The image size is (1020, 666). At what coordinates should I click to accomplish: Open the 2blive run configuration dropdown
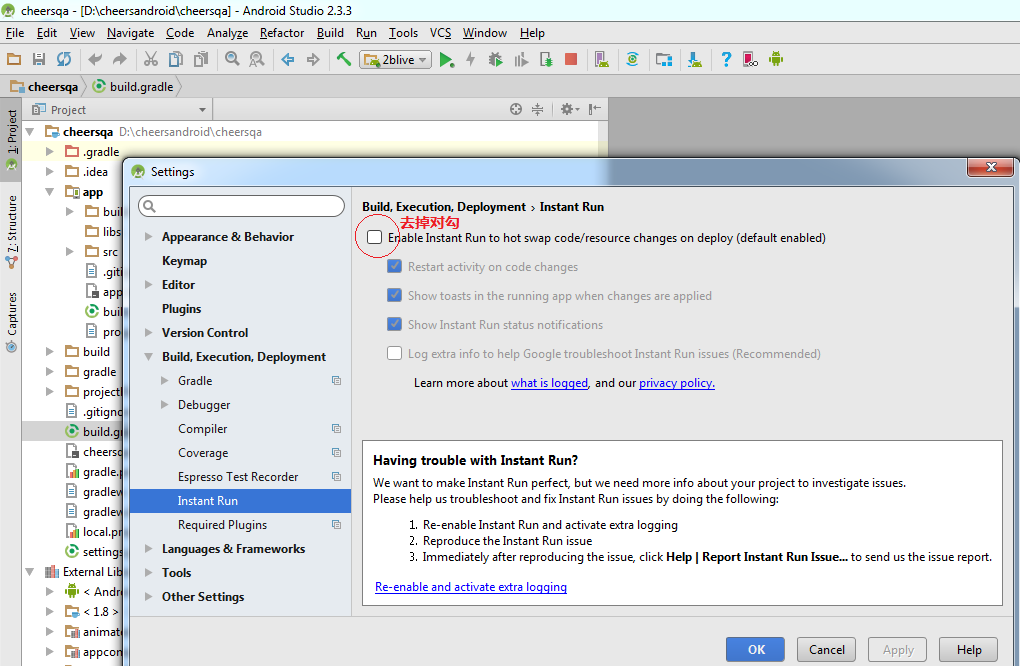[396, 60]
